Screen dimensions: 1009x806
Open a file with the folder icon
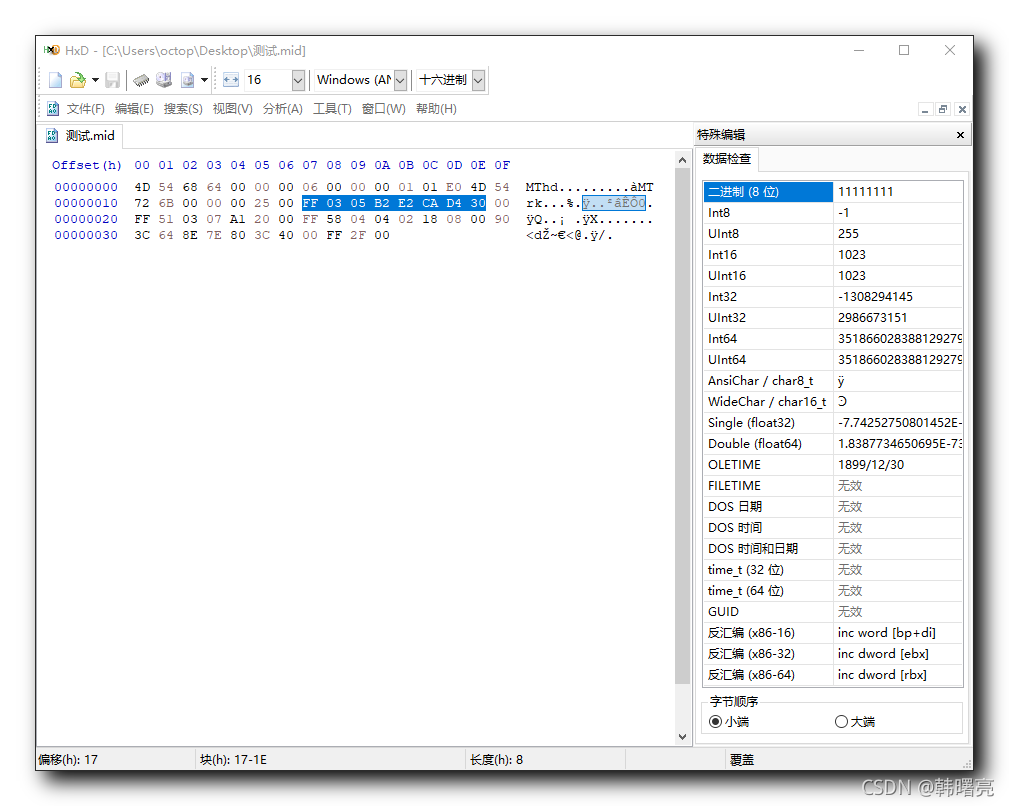point(77,80)
